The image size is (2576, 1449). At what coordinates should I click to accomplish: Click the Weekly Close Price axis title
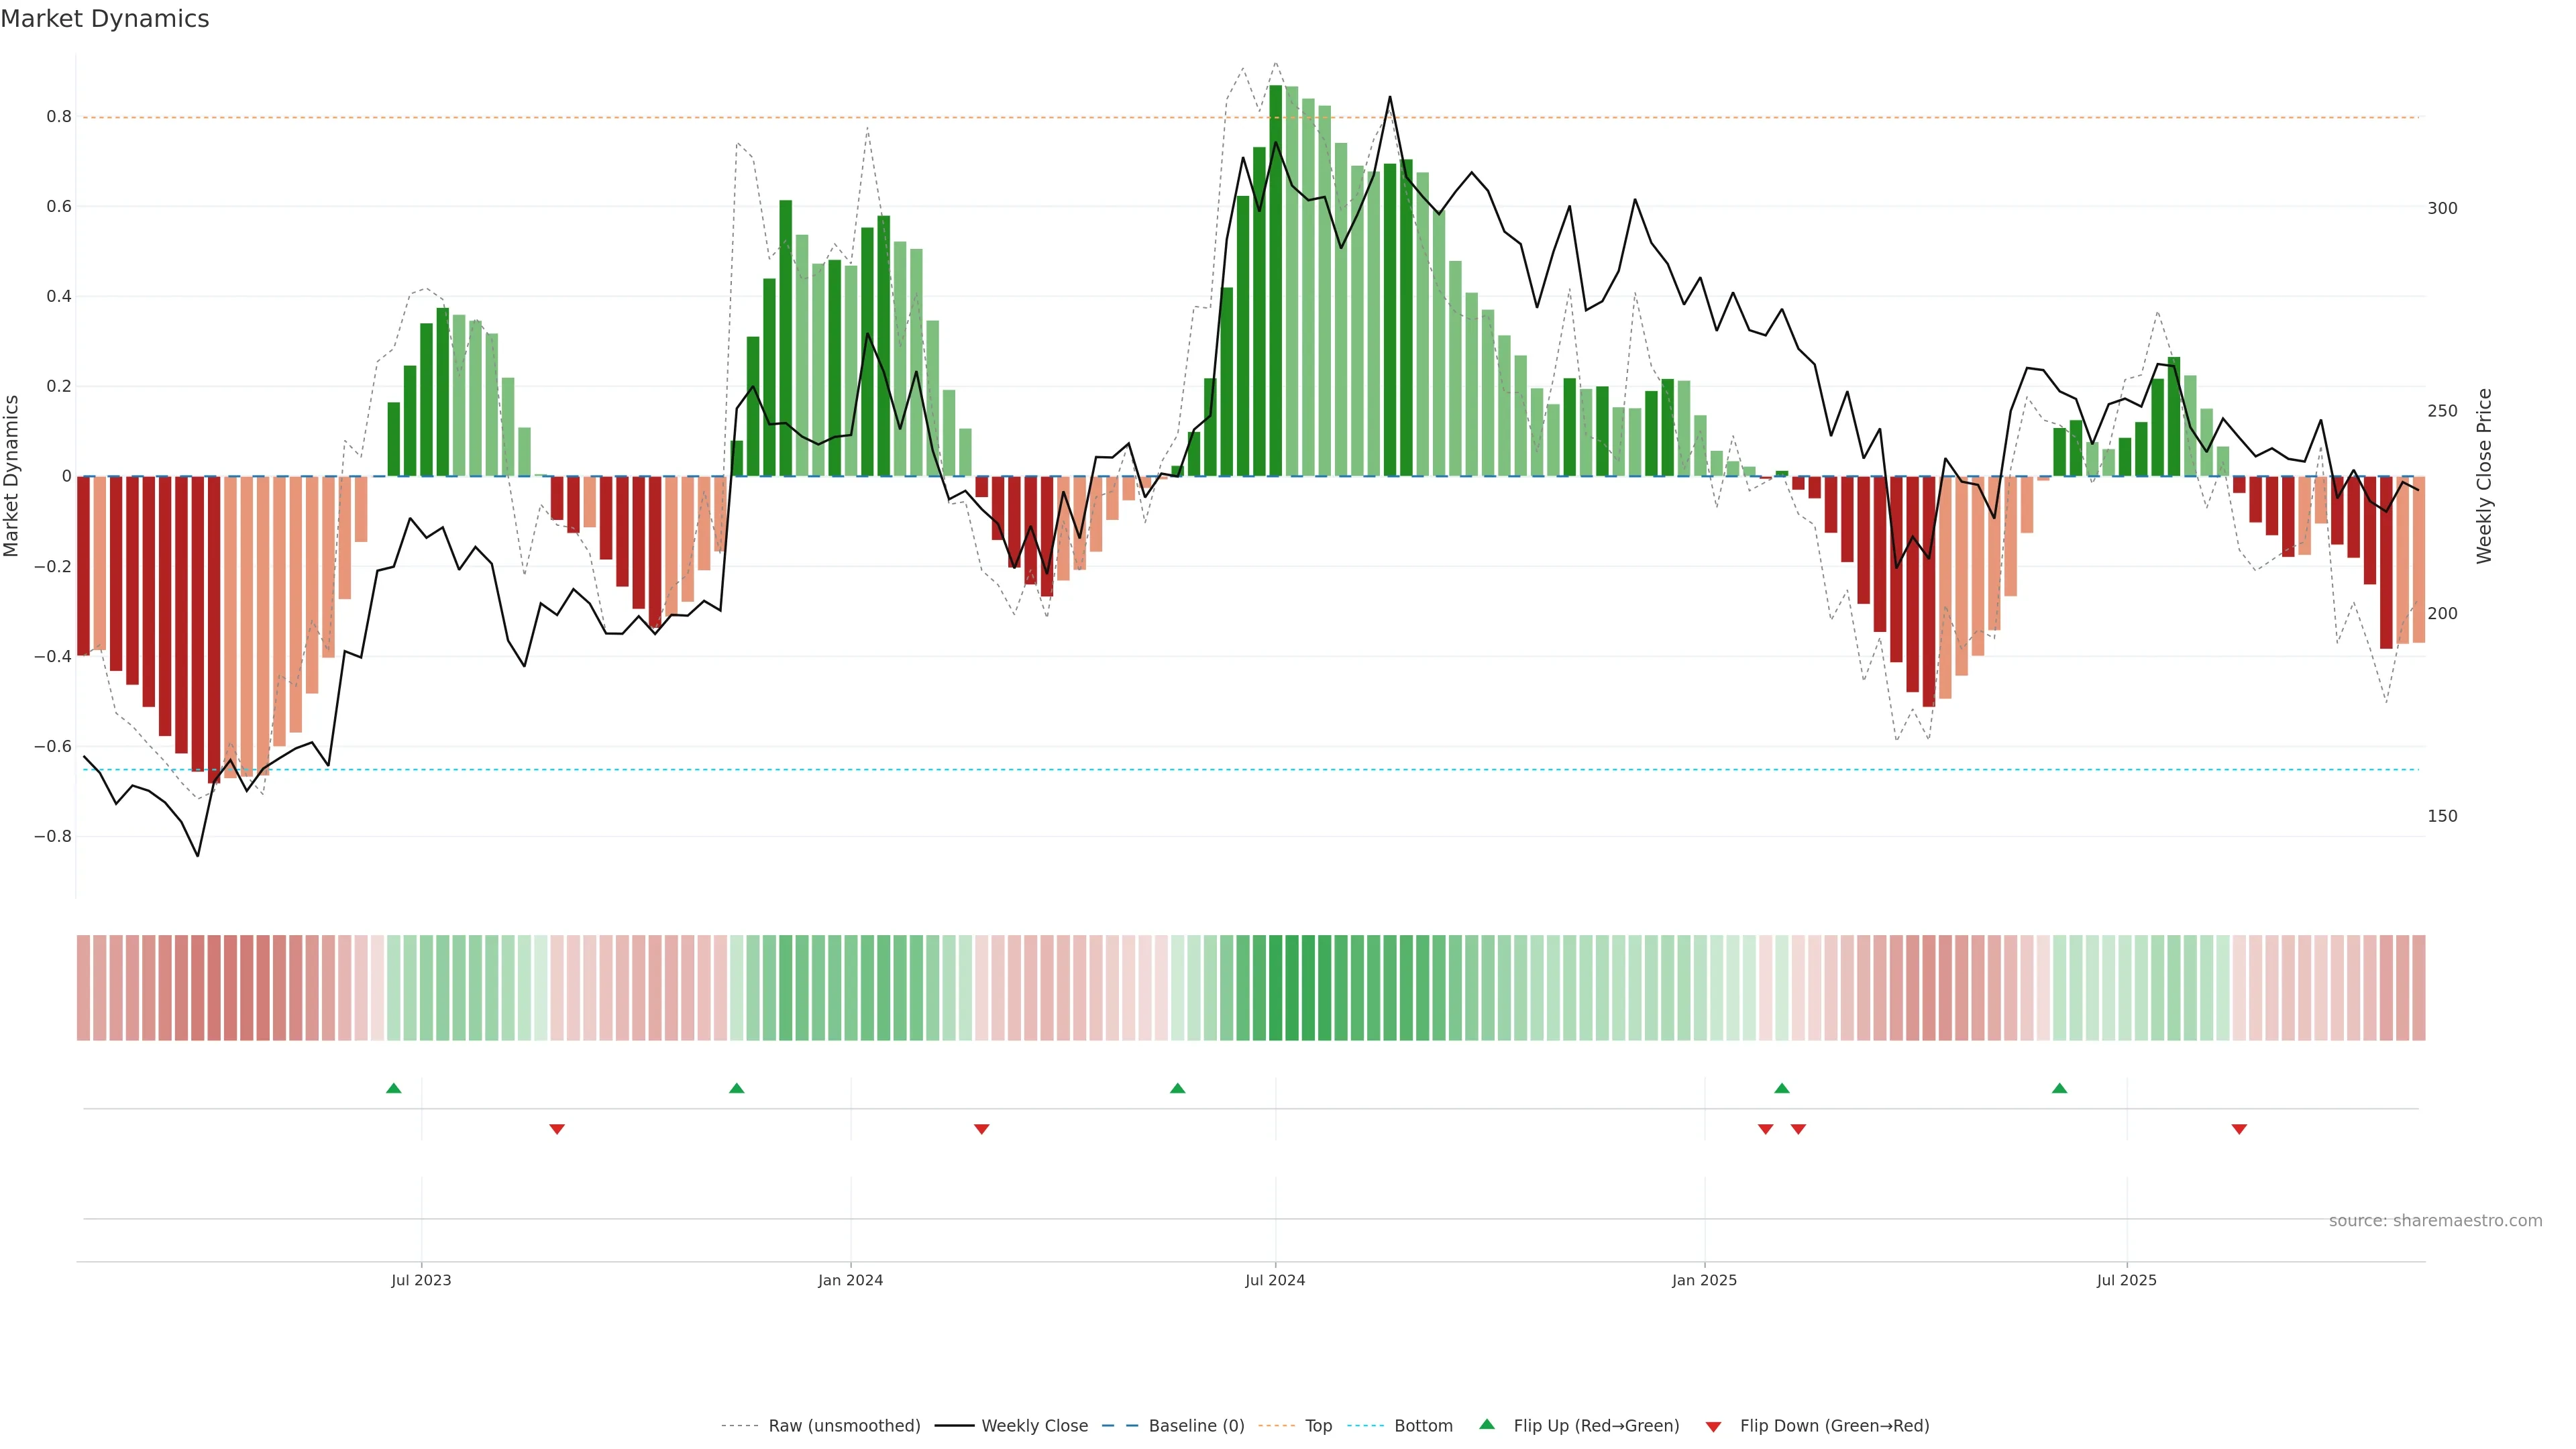(x=2484, y=476)
